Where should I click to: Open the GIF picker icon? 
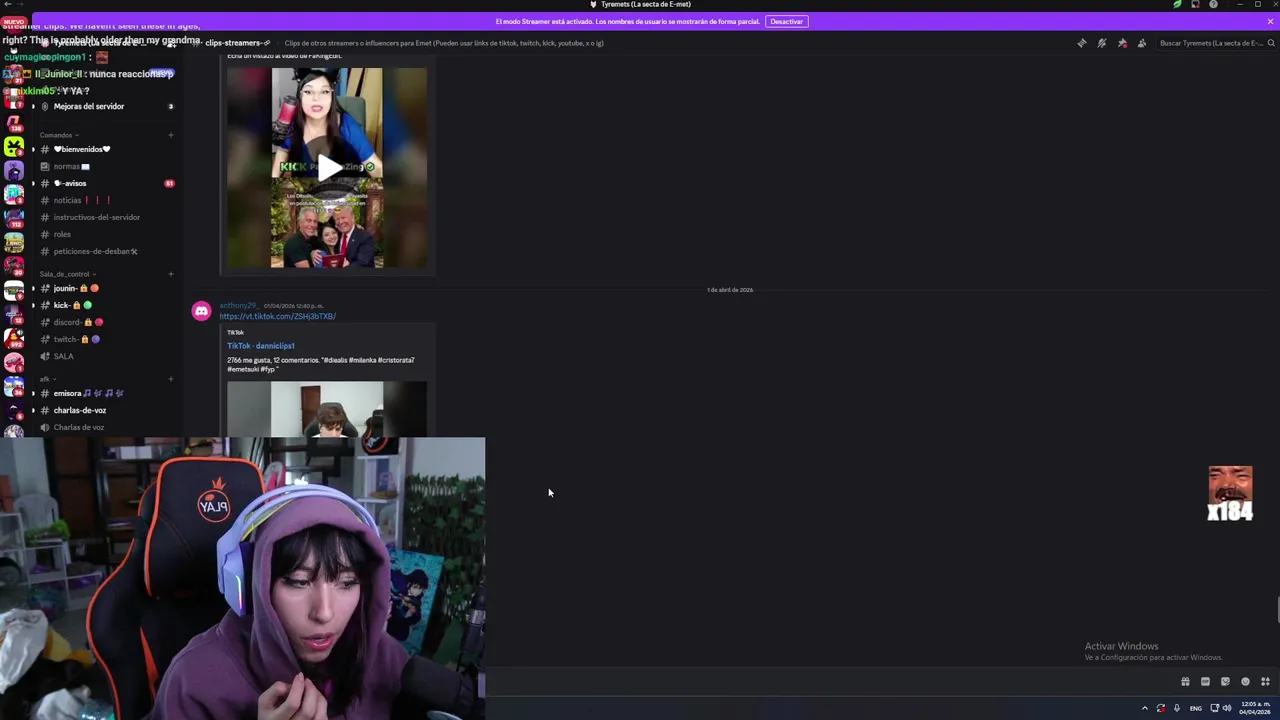(1205, 682)
